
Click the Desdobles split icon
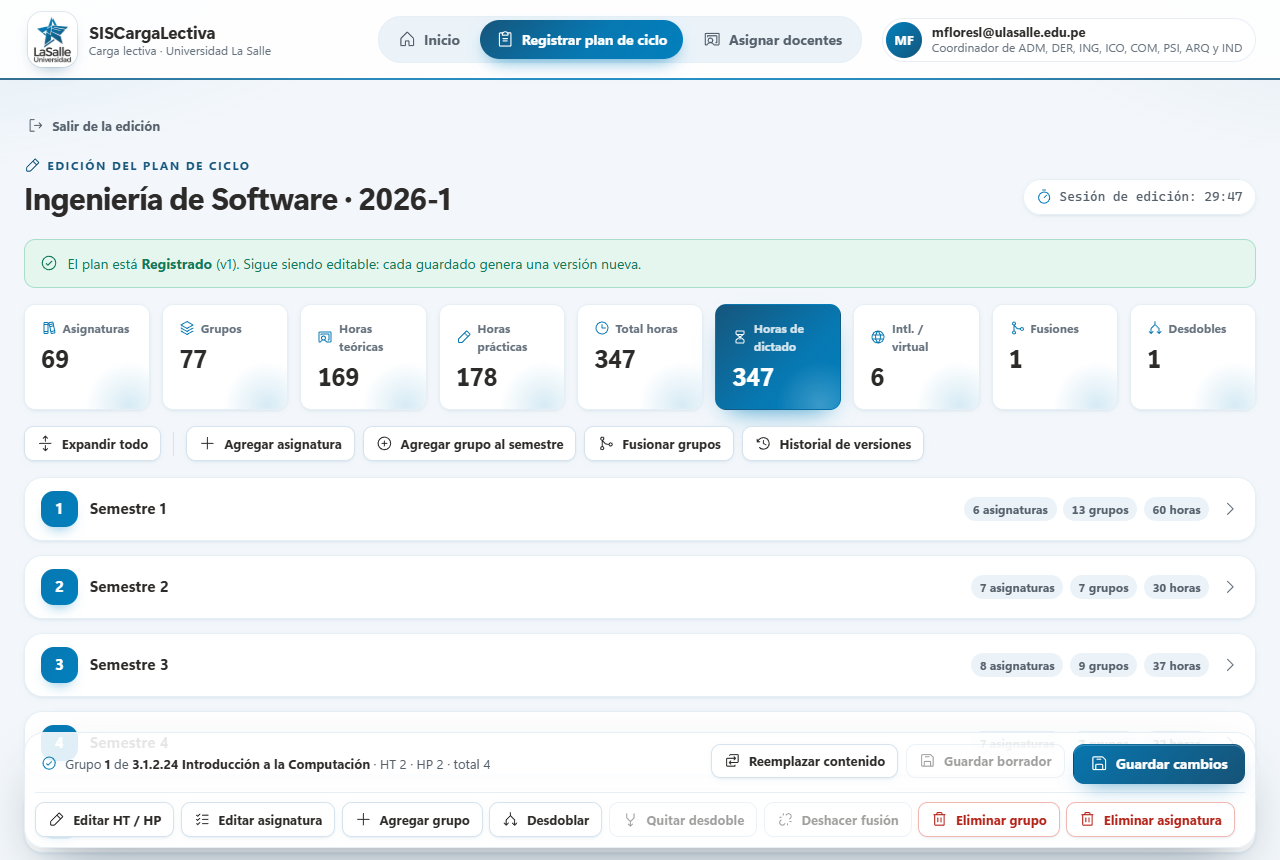point(1155,329)
